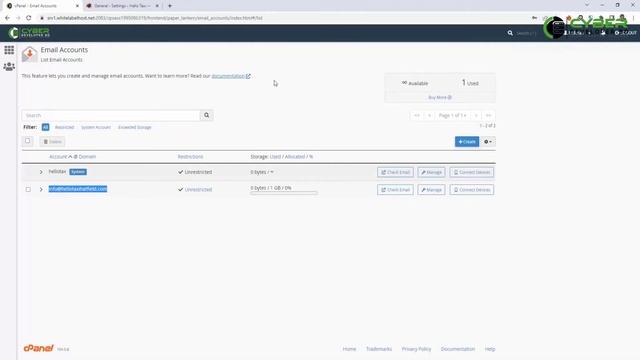Open the Chrome tab search dropdown arrow
The height and width of the screenshot is (360, 640).
(x=587, y=5)
